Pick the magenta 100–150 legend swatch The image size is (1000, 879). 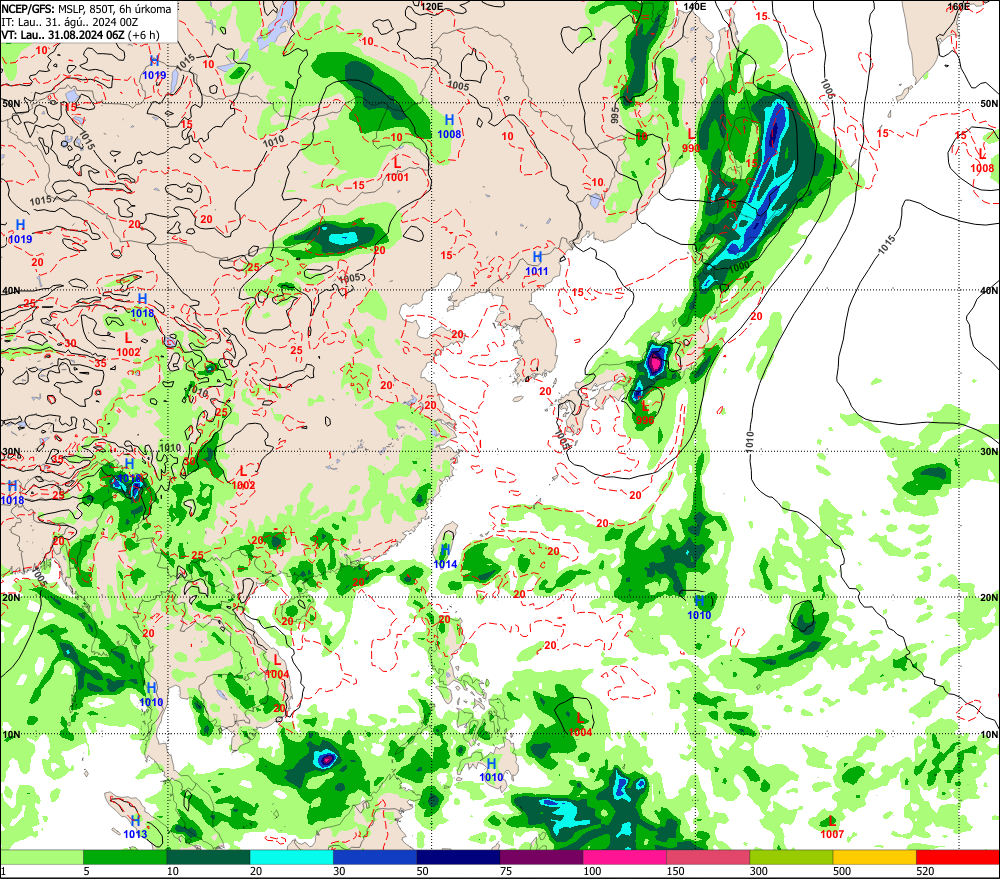click(625, 857)
